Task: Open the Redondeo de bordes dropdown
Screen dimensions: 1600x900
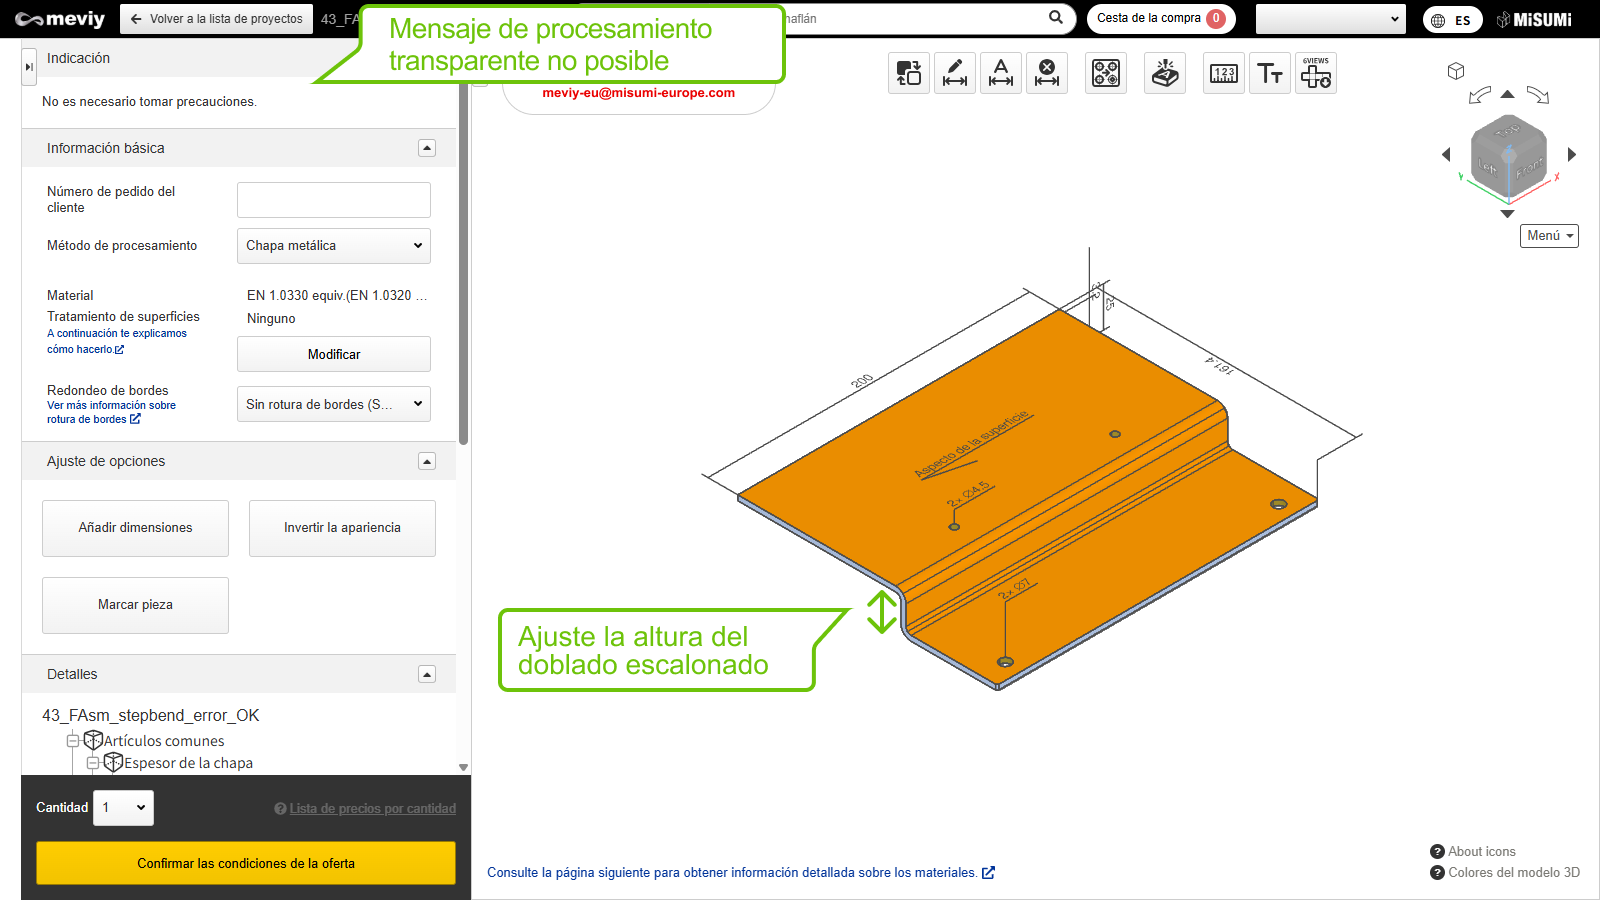Action: [x=334, y=404]
